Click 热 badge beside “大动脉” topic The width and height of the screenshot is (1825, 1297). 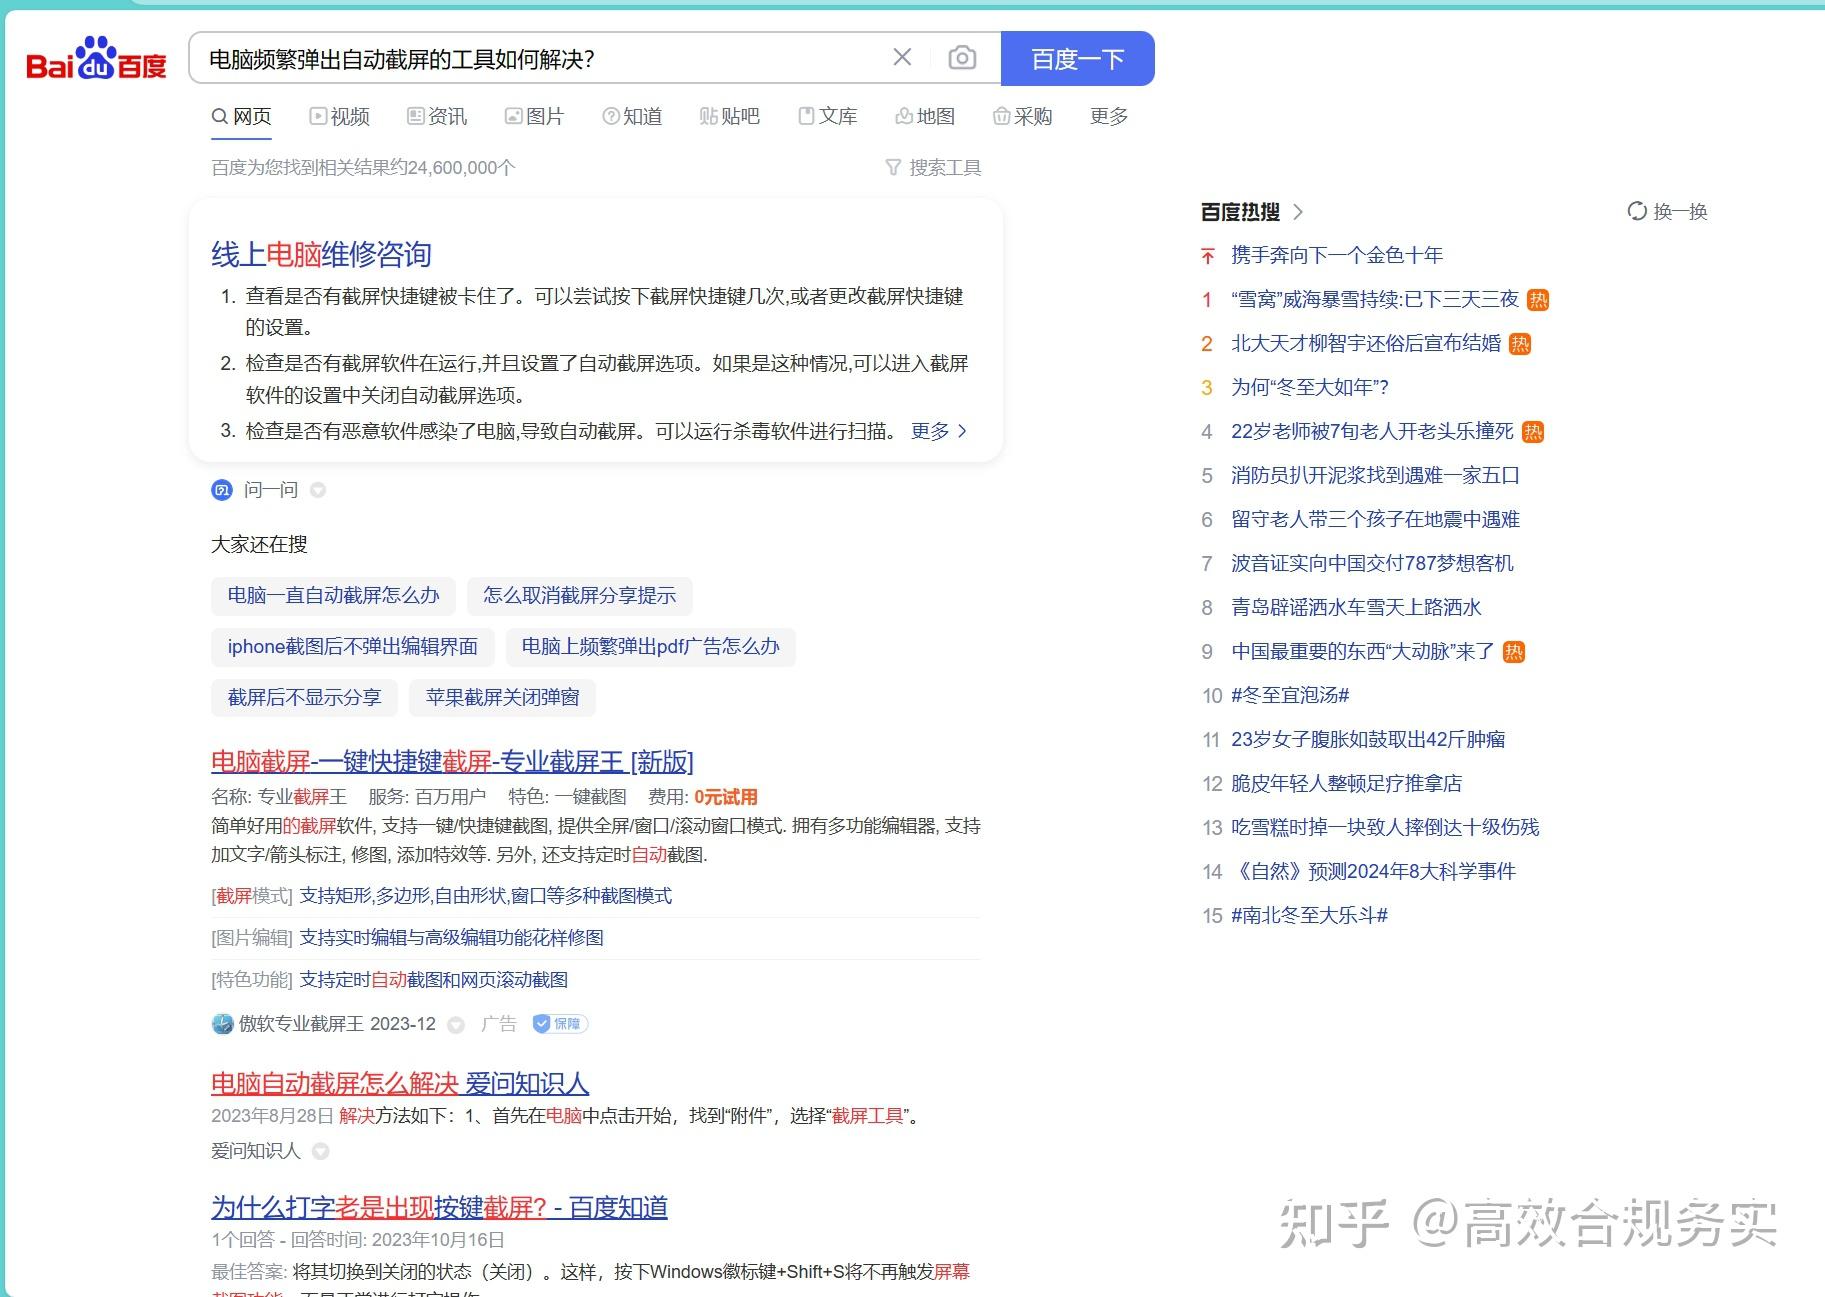1514,652
